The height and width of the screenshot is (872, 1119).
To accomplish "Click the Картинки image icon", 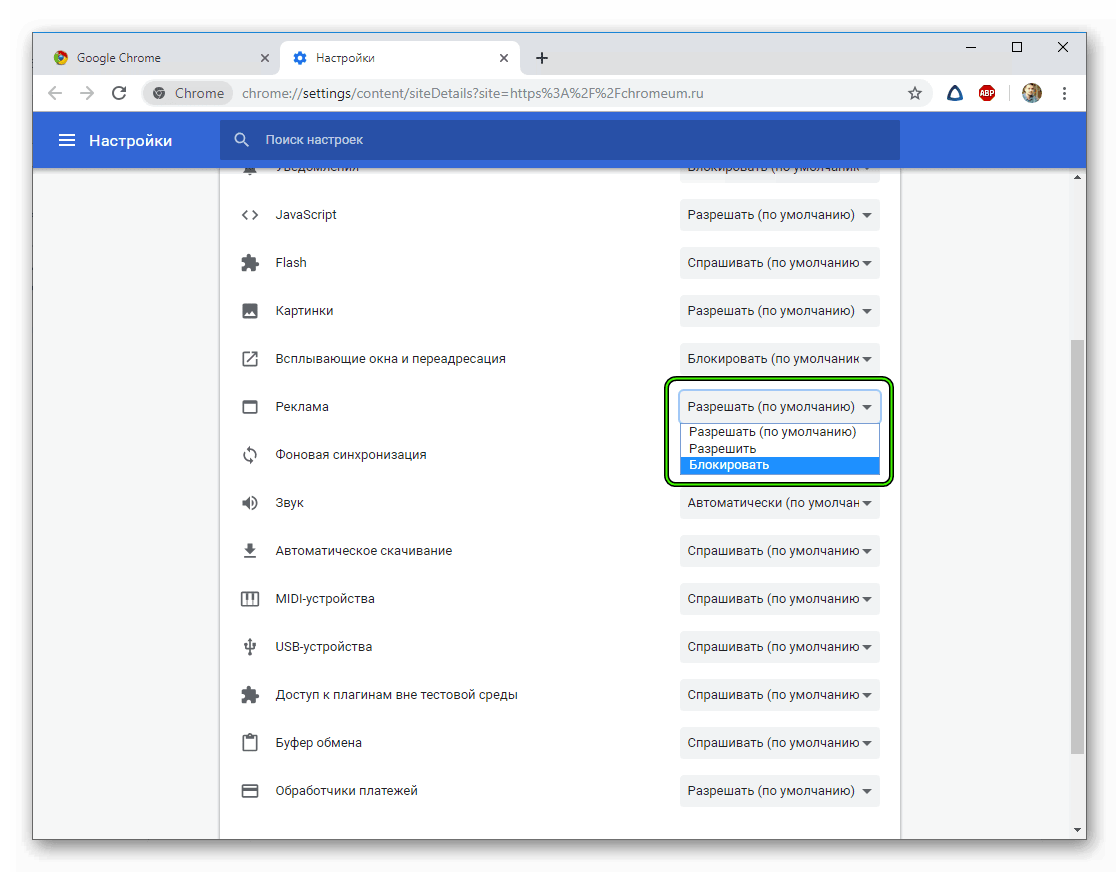I will click(x=250, y=310).
